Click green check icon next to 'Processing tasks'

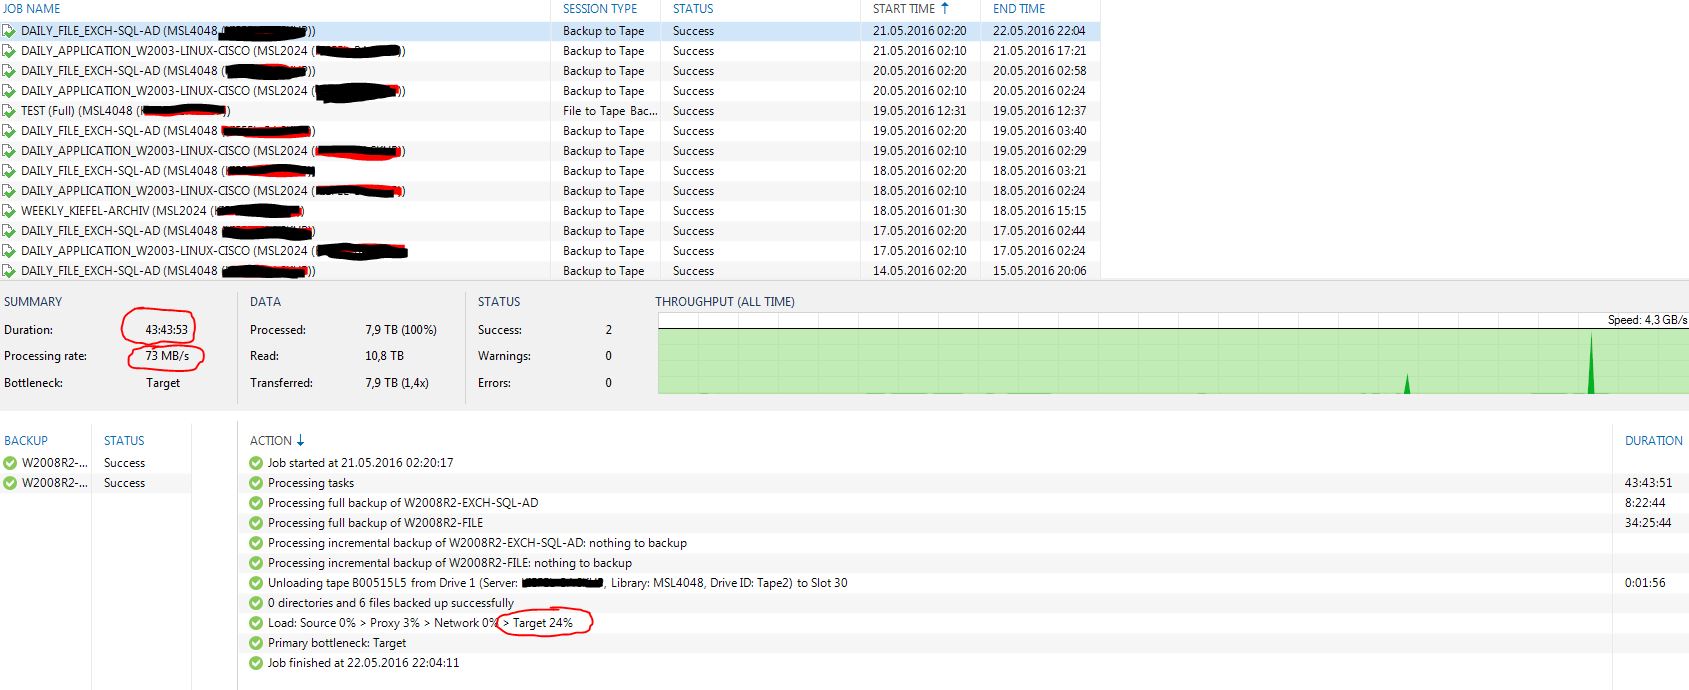coord(257,483)
